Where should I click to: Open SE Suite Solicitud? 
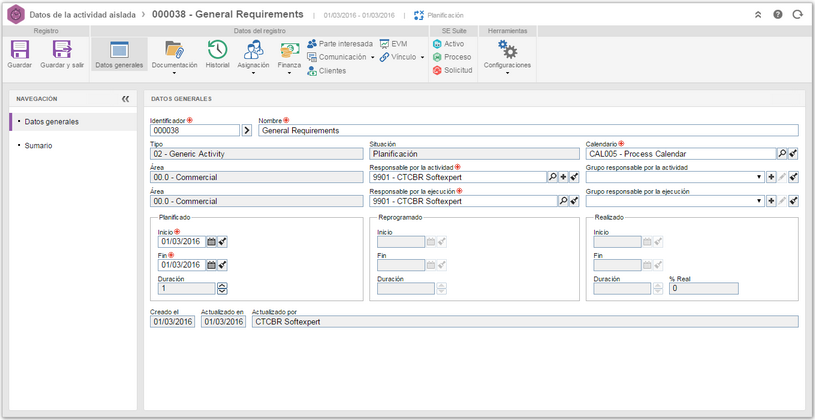click(x=453, y=70)
